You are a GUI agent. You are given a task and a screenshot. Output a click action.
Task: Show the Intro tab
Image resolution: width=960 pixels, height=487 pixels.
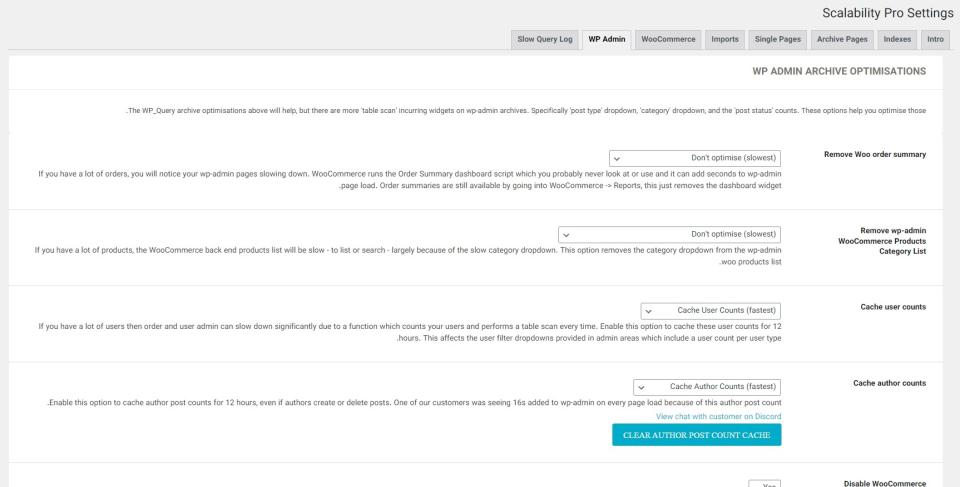[935, 39]
